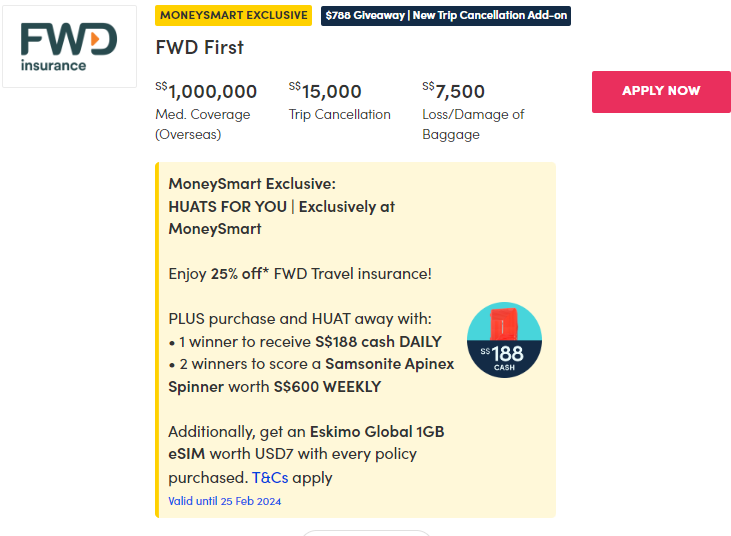This screenshot has height=536, width=731.
Task: Click the Eskimo Global 1GB eSIM text
Action: [x=306, y=442]
